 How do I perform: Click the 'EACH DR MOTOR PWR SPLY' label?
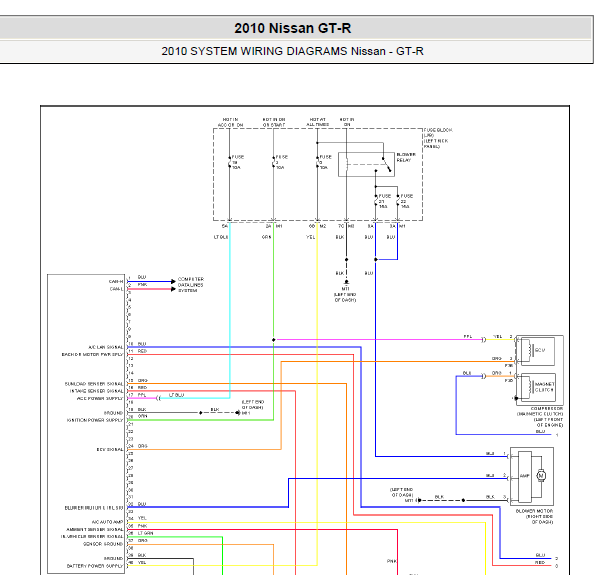[92, 355]
